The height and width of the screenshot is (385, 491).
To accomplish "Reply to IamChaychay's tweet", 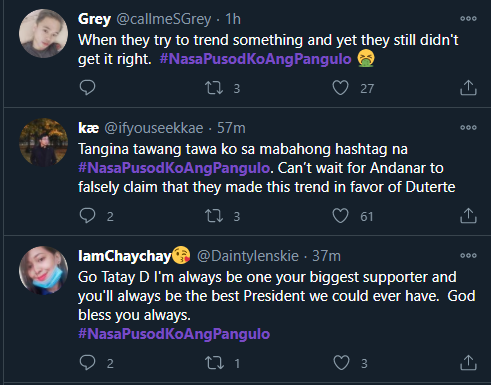I will (x=87, y=363).
